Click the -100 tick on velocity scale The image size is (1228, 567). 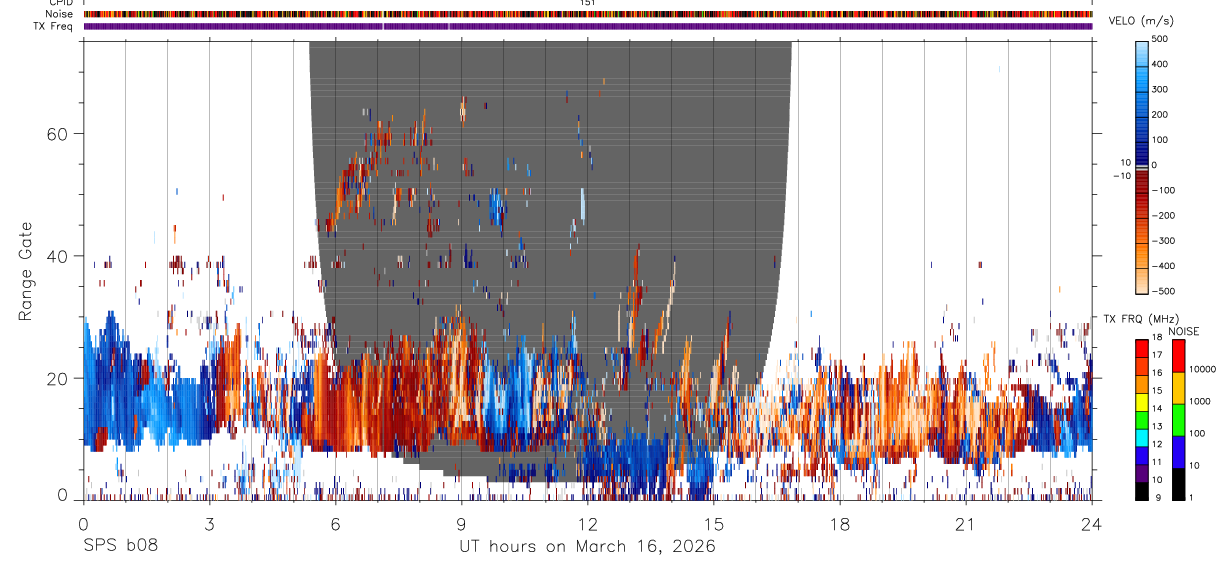tap(1162, 190)
